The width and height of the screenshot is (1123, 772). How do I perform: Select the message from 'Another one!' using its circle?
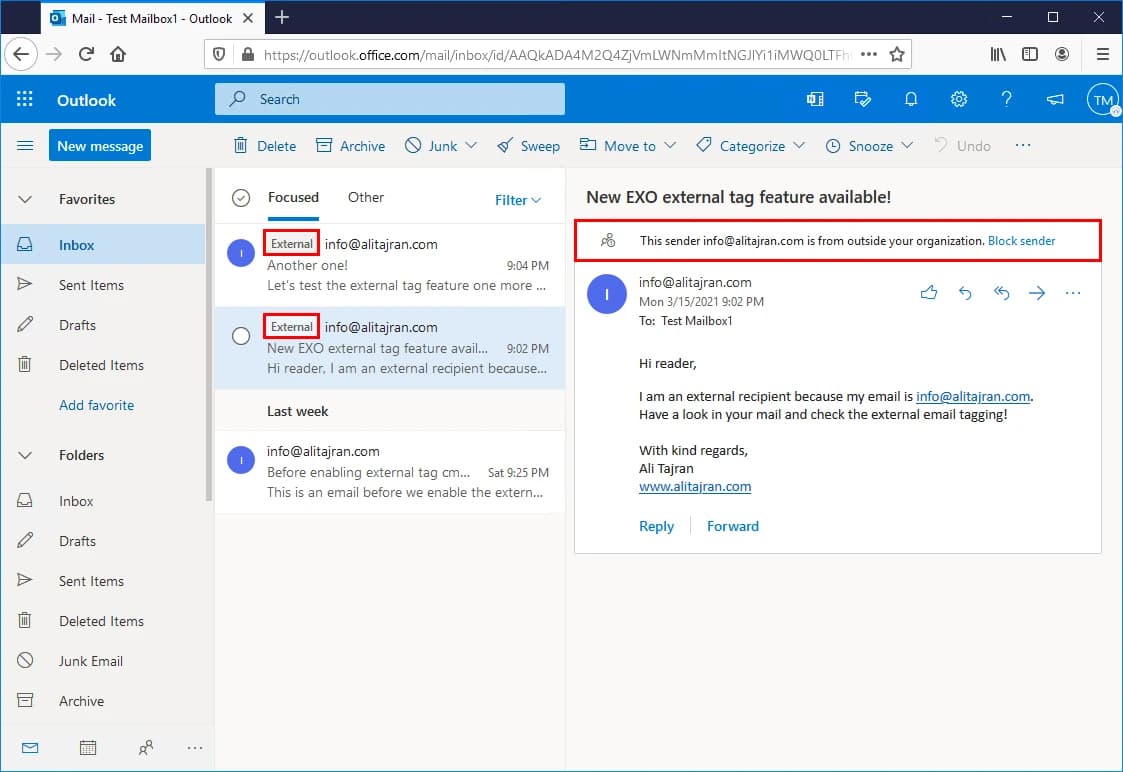[240, 253]
